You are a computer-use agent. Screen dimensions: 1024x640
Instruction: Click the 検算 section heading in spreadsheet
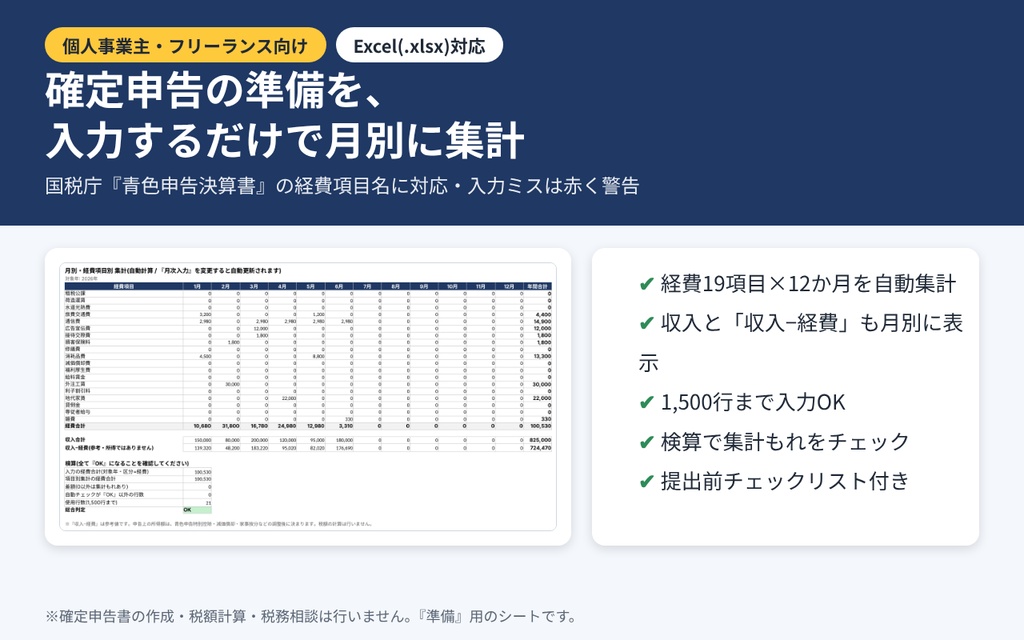[x=127, y=463]
